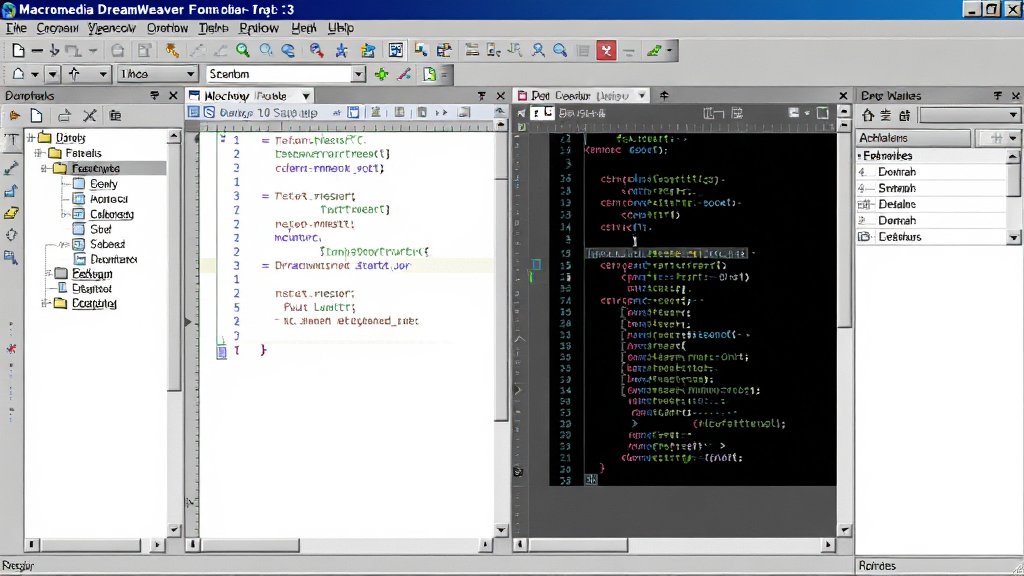1024x576 pixels.
Task: Open the dark code panel tab dropdown
Action: (641, 95)
